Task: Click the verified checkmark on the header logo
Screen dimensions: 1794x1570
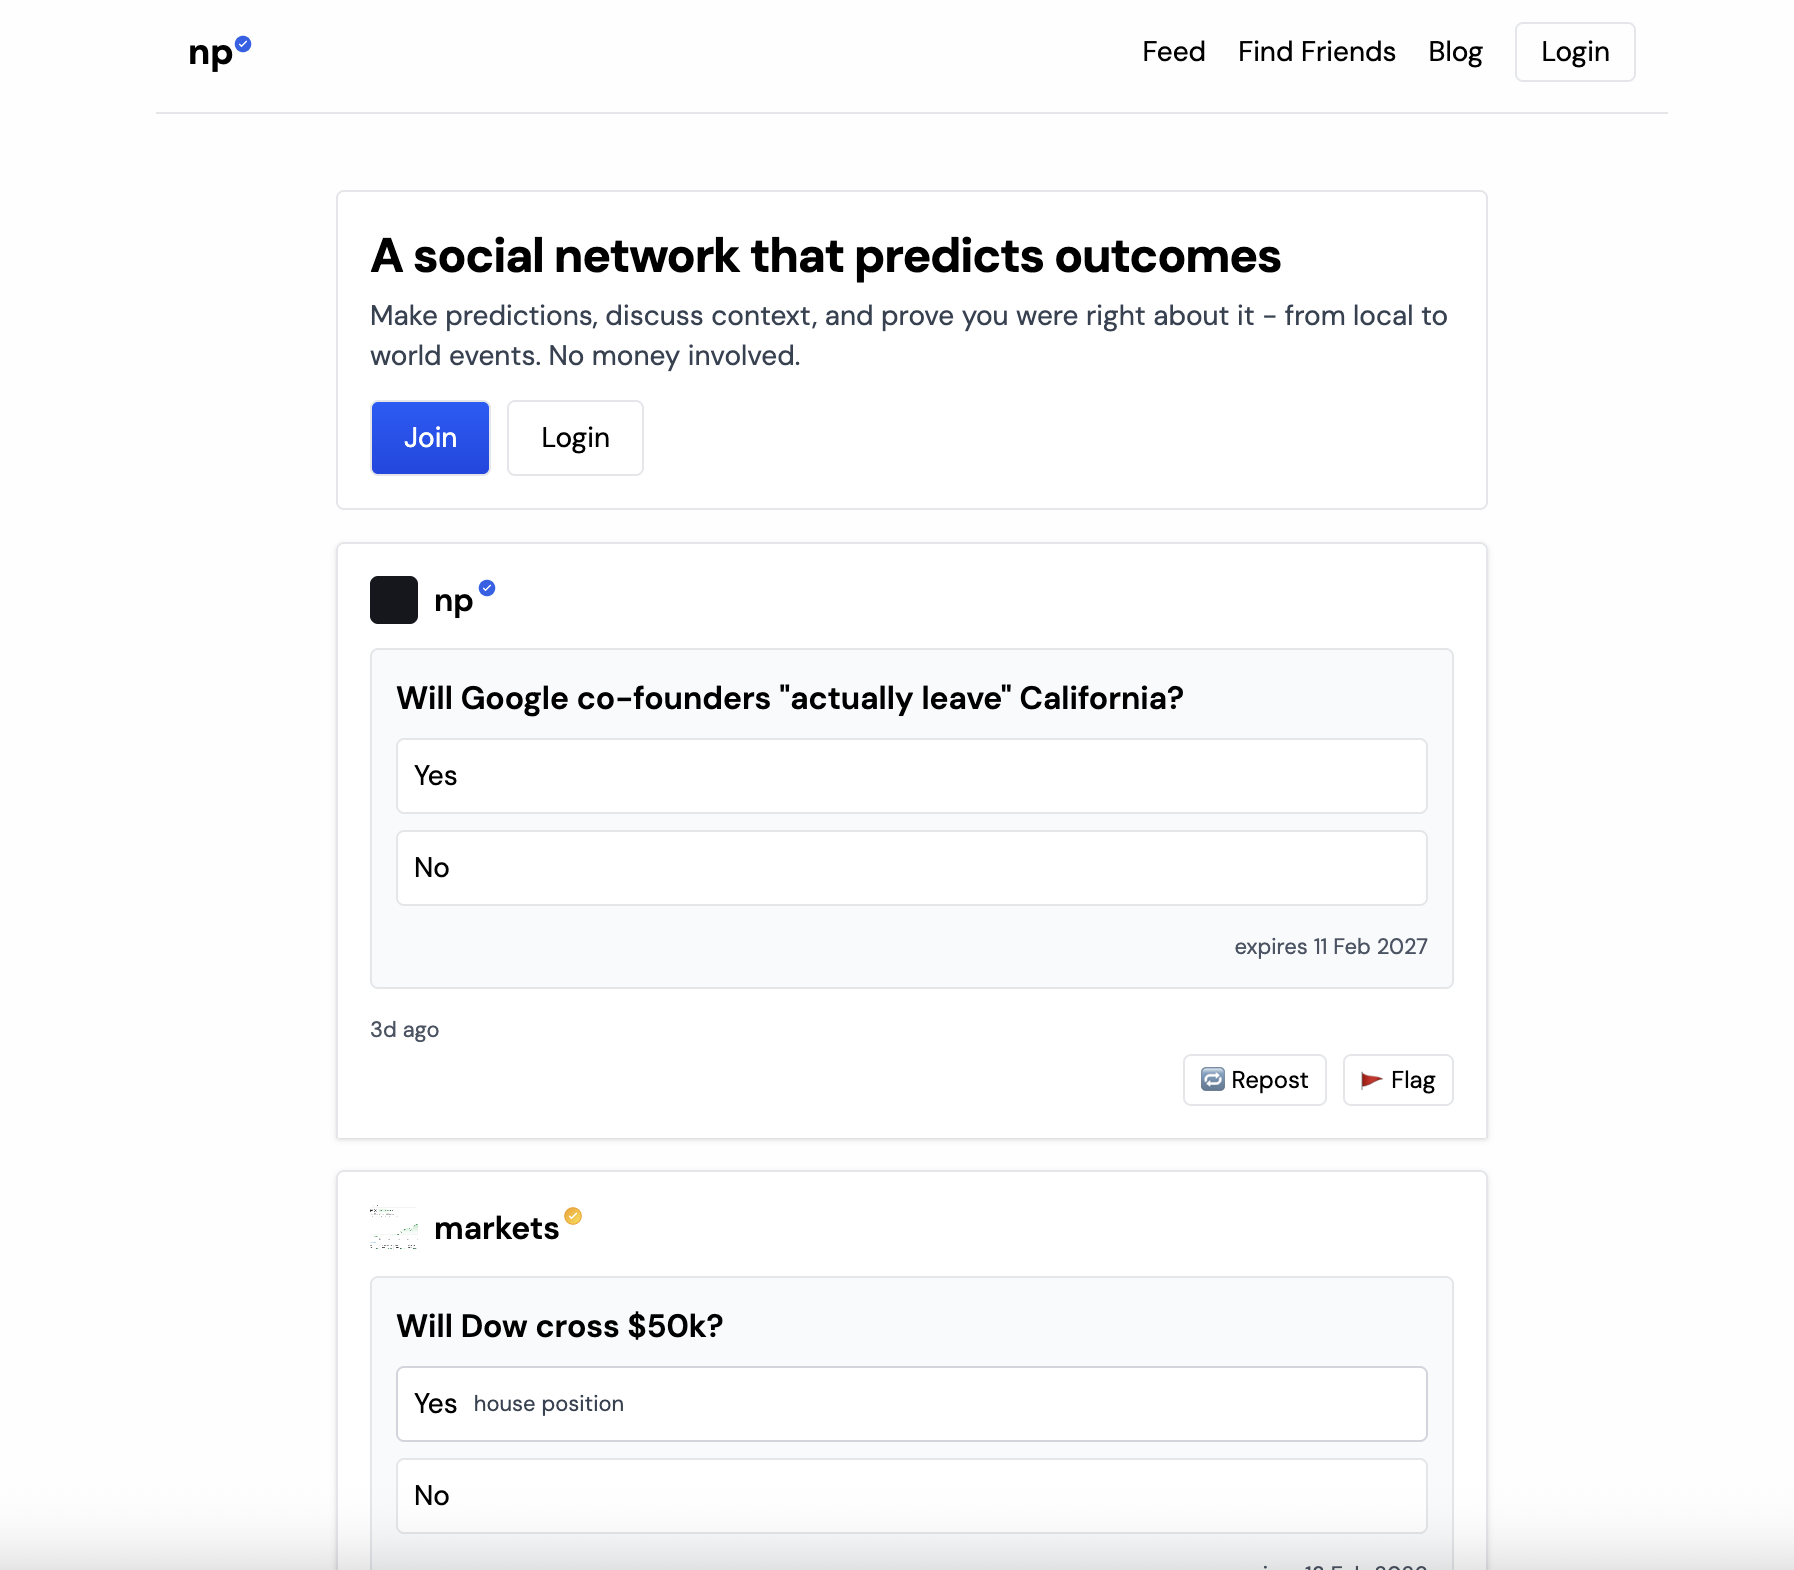Action: pos(242,43)
